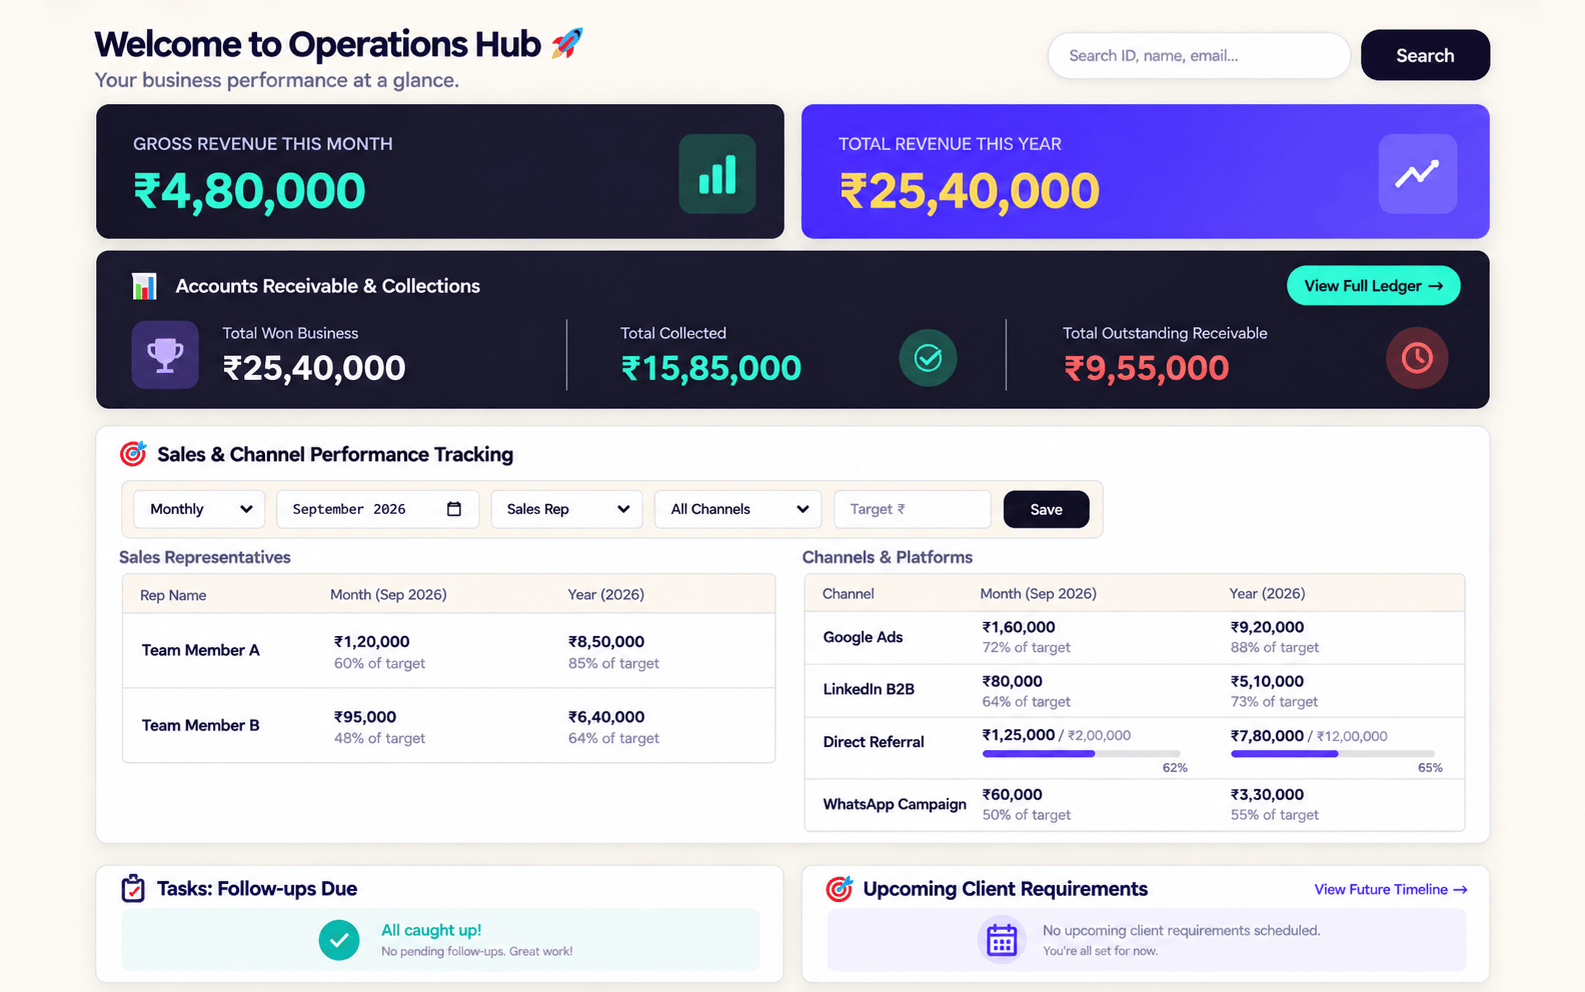Click the Rep Name column header
Image resolution: width=1585 pixels, height=992 pixels.
coord(173,595)
